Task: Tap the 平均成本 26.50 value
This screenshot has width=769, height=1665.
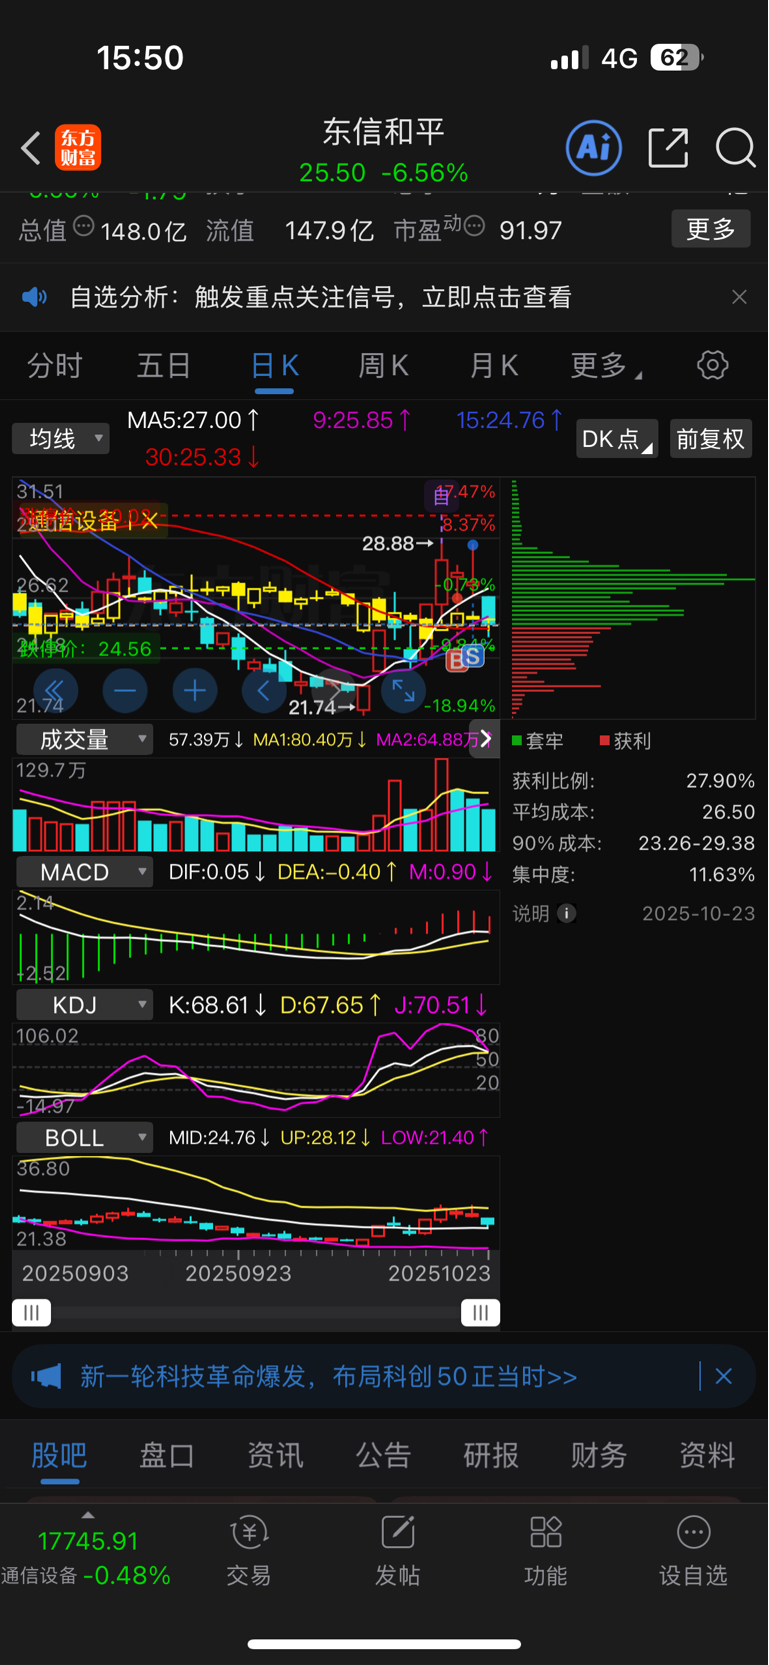Action: 728,812
